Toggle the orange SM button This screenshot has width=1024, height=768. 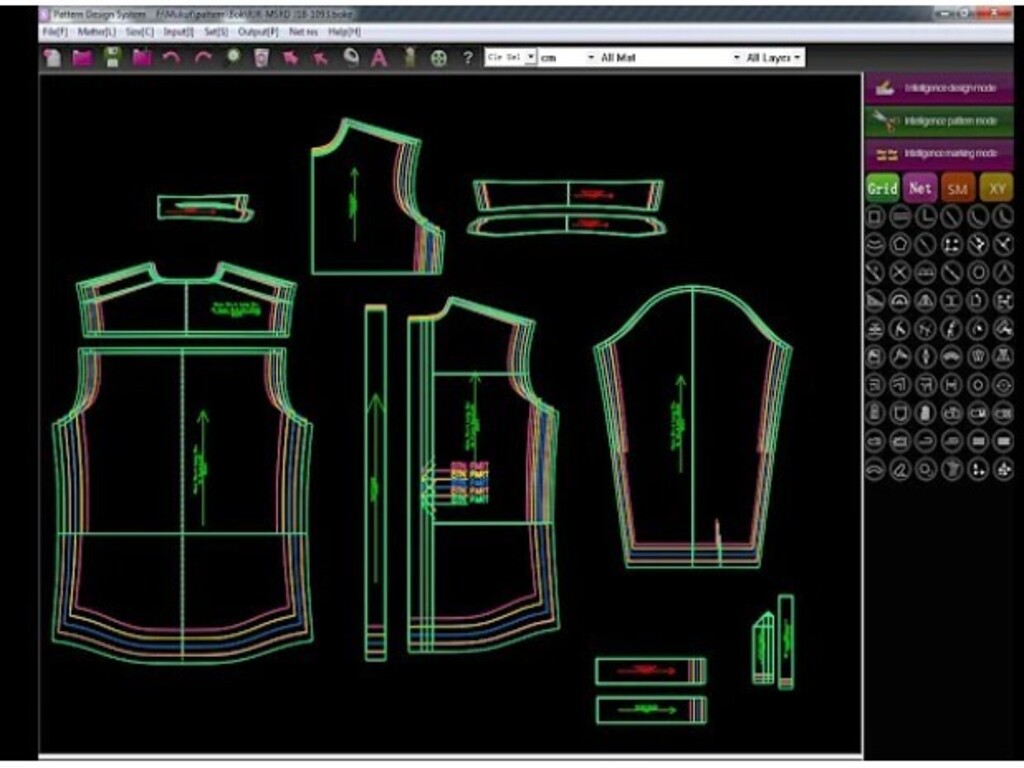[x=957, y=187]
